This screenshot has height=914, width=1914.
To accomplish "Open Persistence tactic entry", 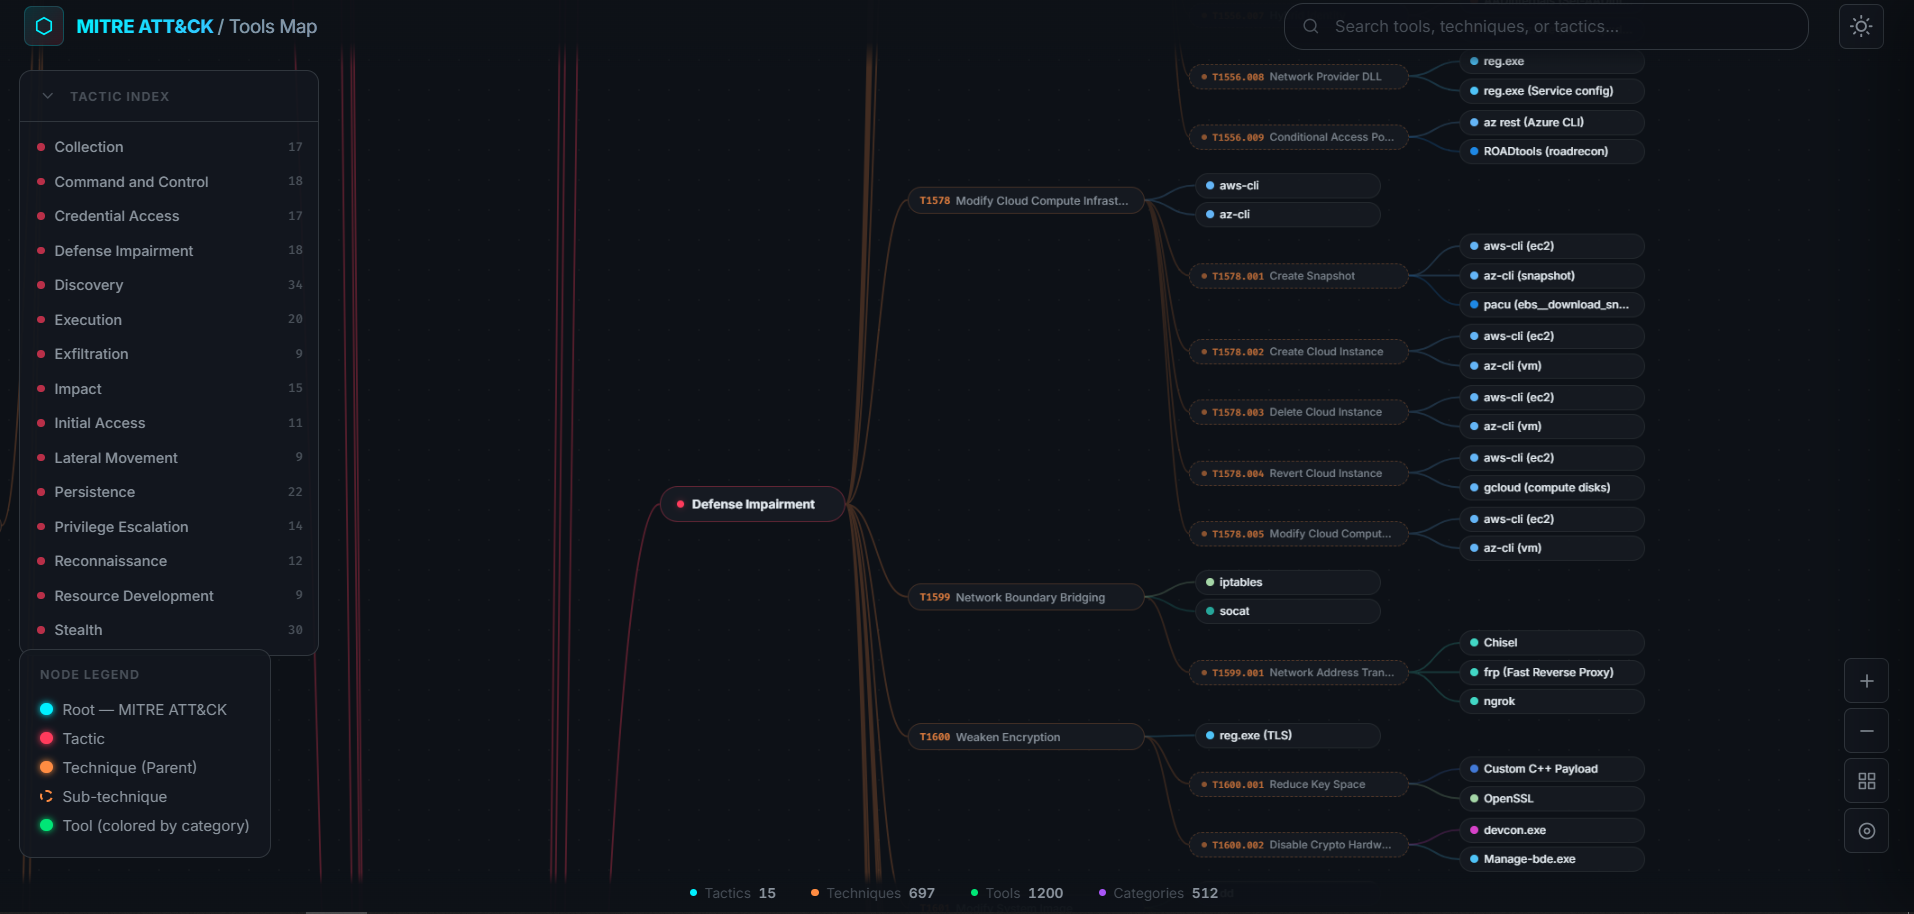I will tap(169, 492).
